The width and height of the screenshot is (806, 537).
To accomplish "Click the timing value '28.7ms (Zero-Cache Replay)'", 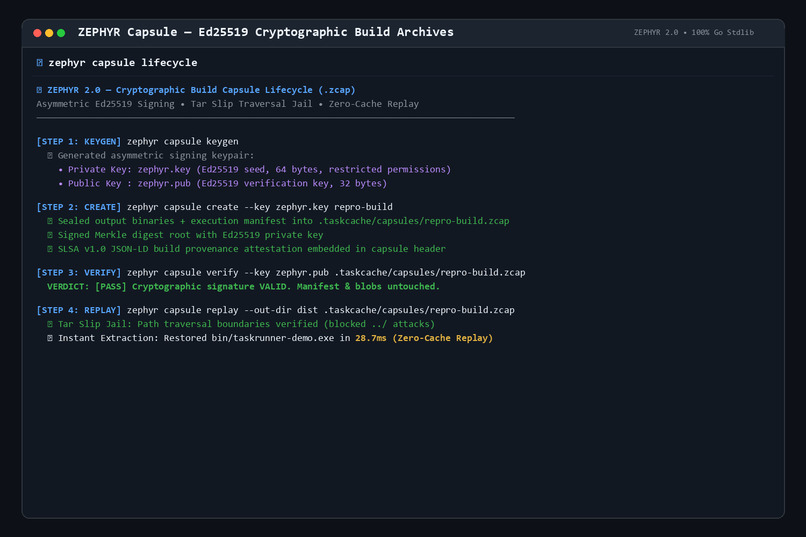I will (424, 338).
